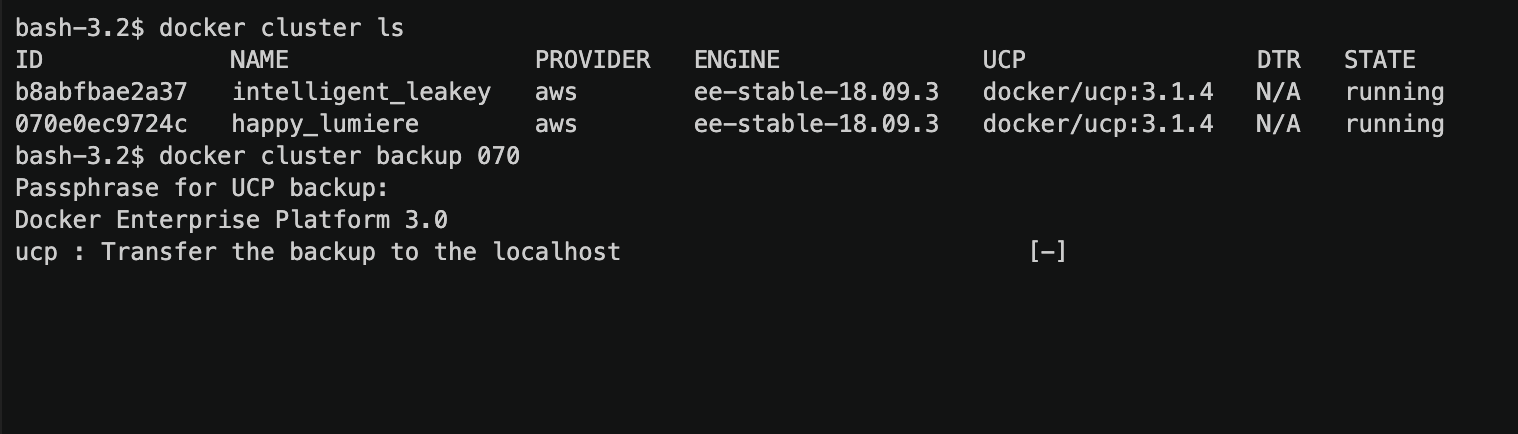This screenshot has width=1518, height=434.
Task: Click the engine version of happy_lumiere
Action: (816, 124)
